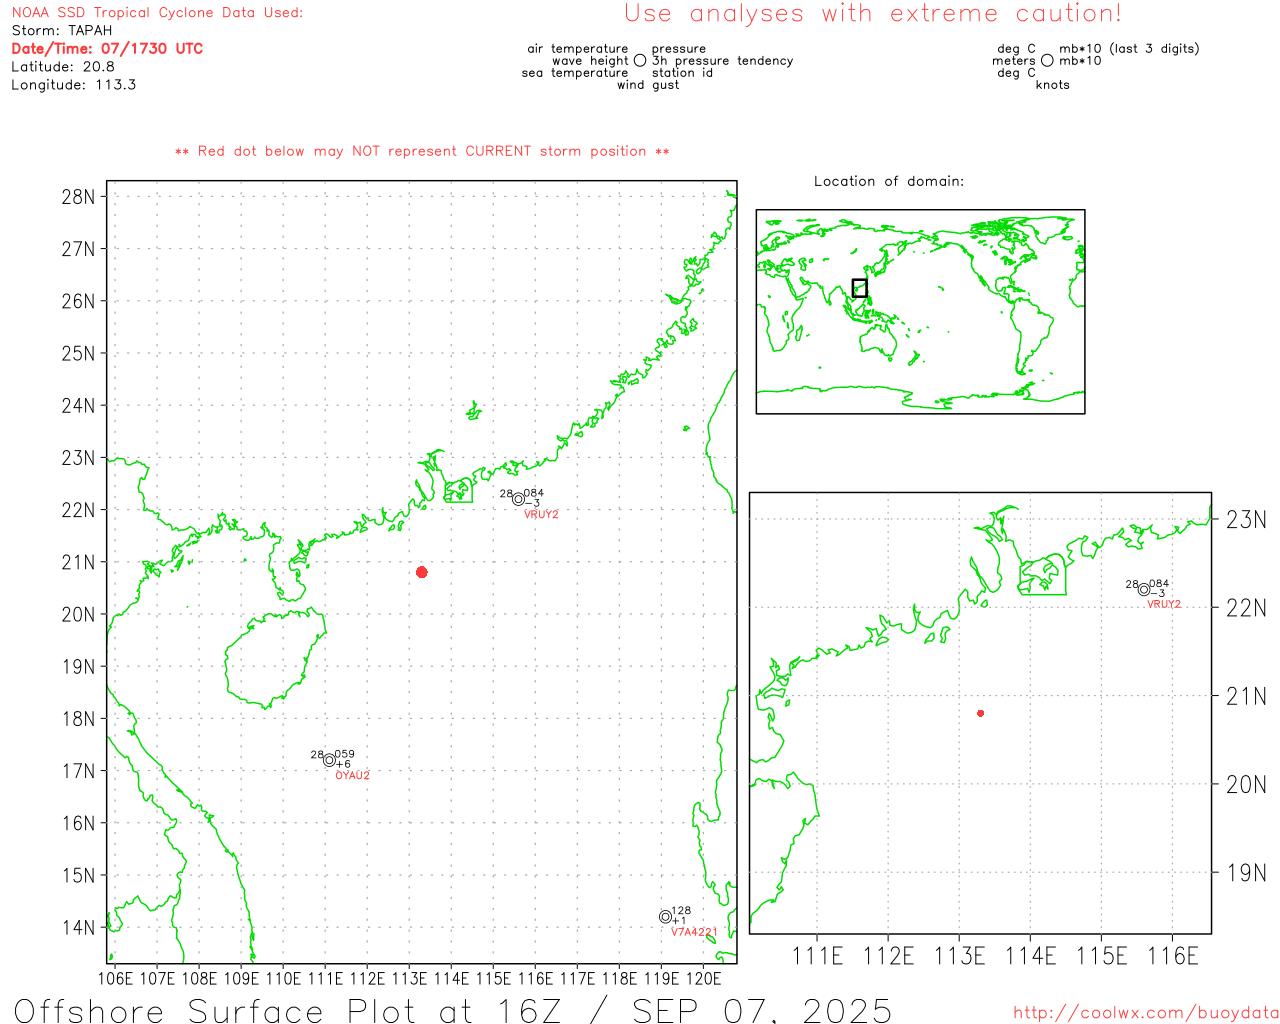
Task: Click 'wind gust' legend label
Action: click(648, 85)
